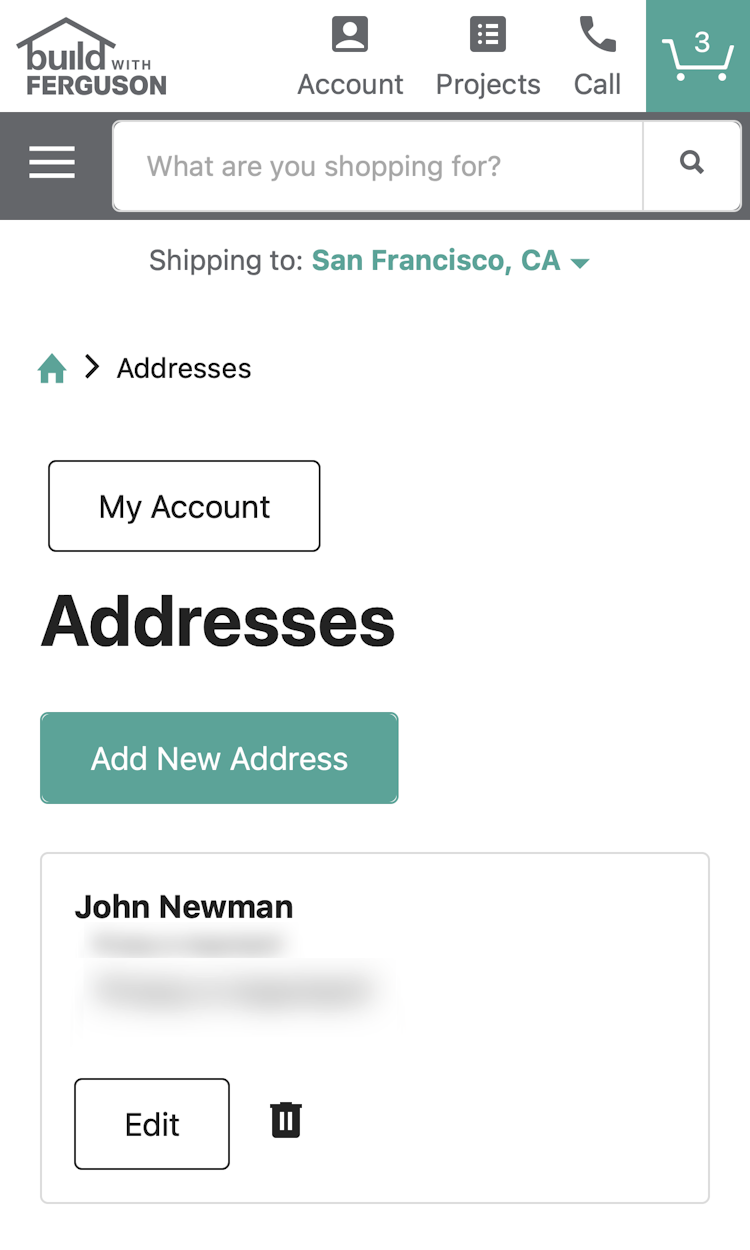
Task: Click the Add New Address button
Action: point(219,758)
